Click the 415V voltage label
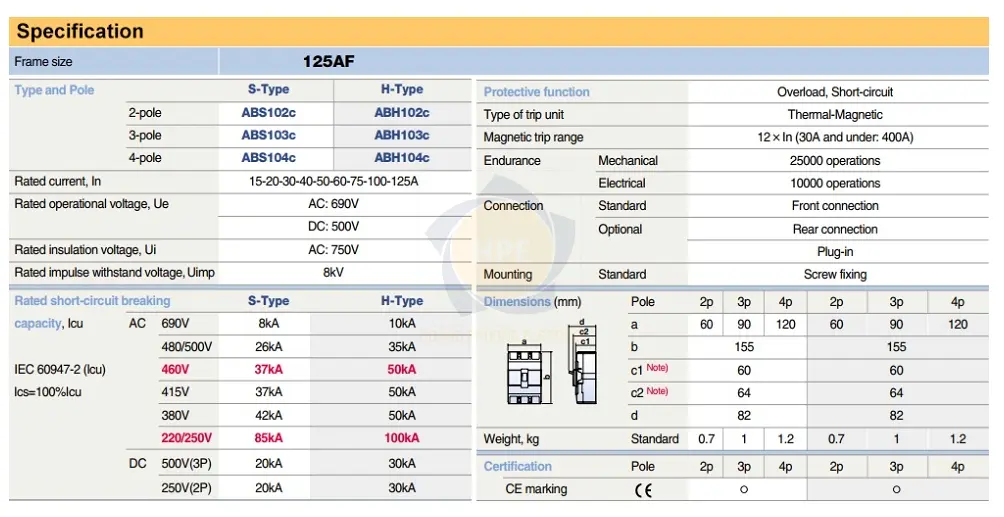1004x517 pixels. (175, 392)
